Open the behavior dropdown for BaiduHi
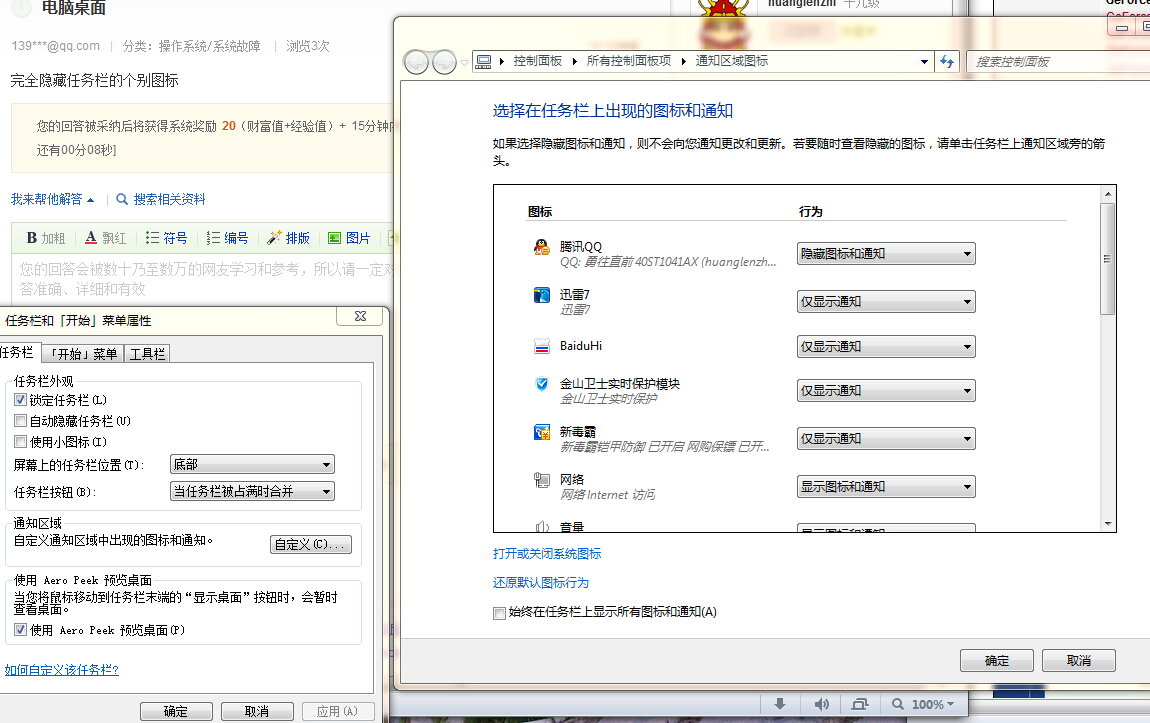This screenshot has height=723, width=1150. (x=886, y=346)
